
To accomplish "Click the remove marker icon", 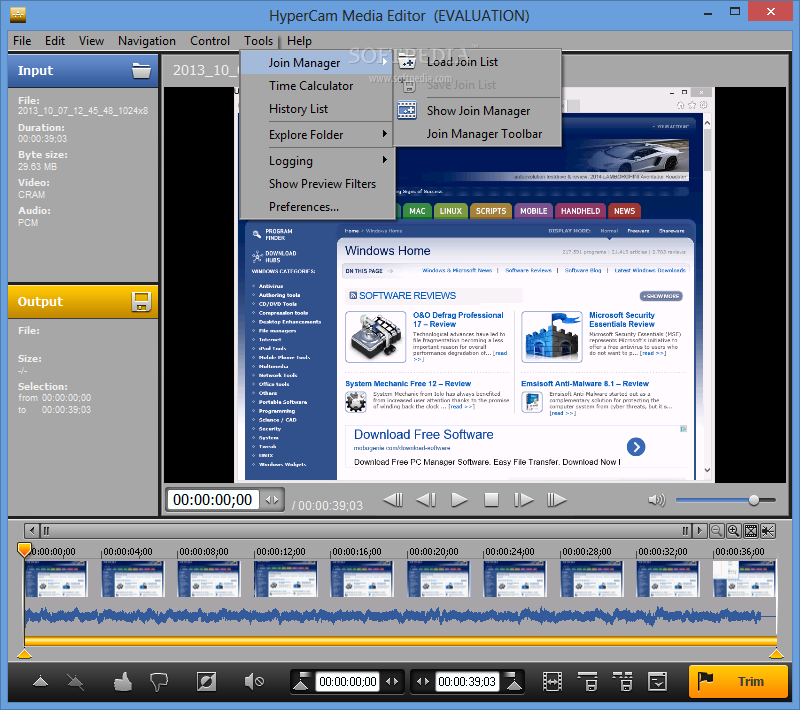I will [75, 682].
